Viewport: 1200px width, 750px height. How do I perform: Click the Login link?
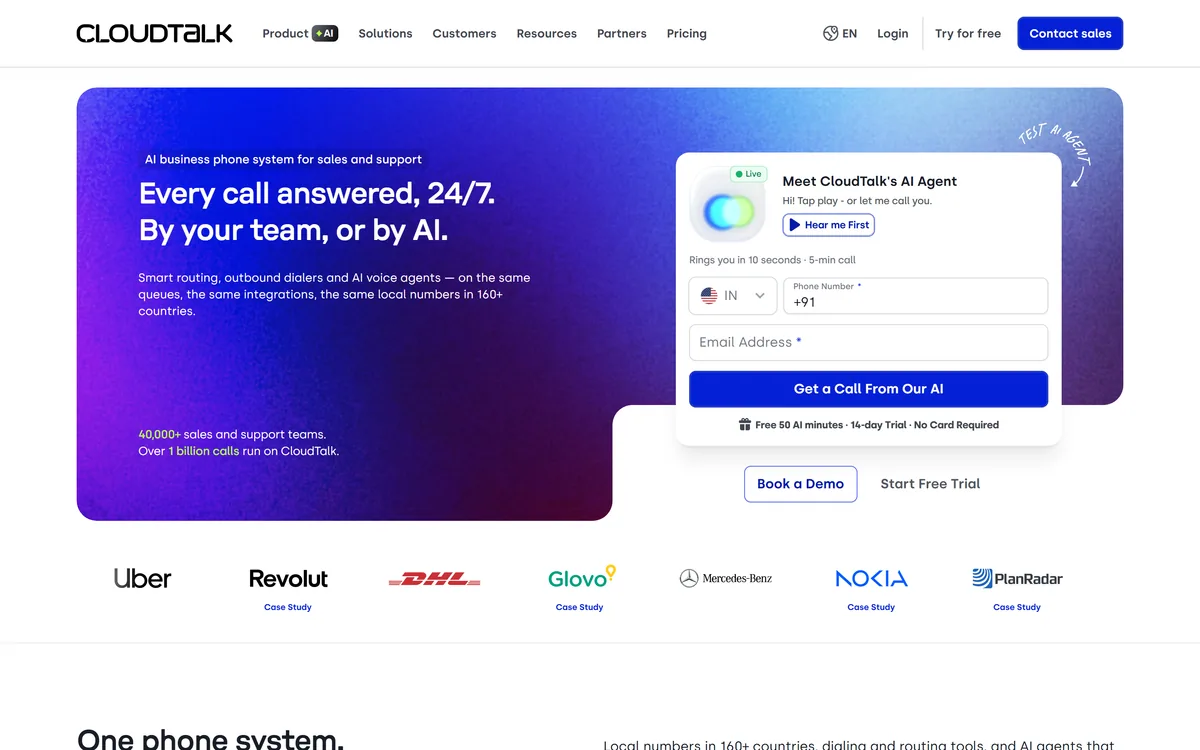893,33
